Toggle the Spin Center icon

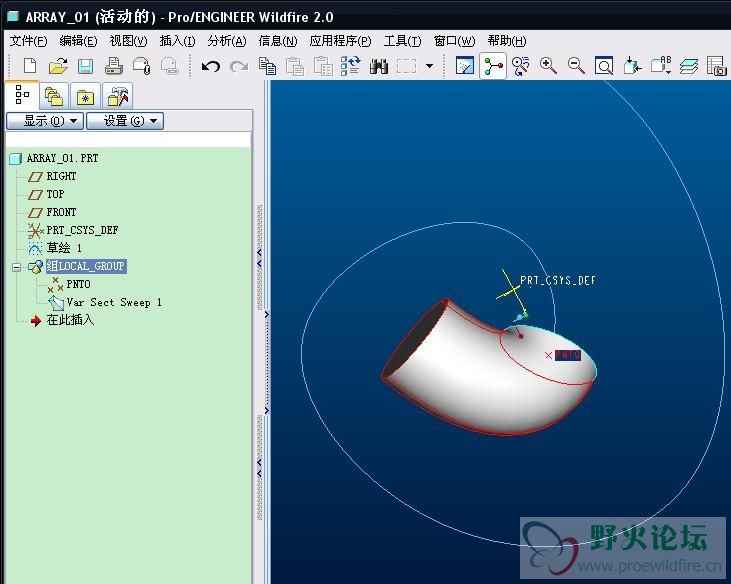493,66
